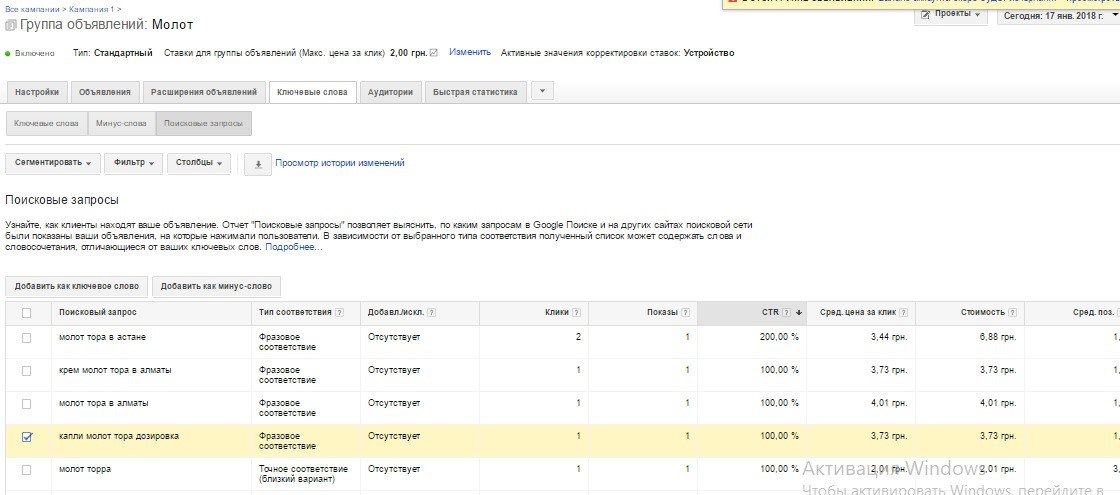Toggle the select-all header checkbox
1120x495 pixels.
(x=26, y=313)
